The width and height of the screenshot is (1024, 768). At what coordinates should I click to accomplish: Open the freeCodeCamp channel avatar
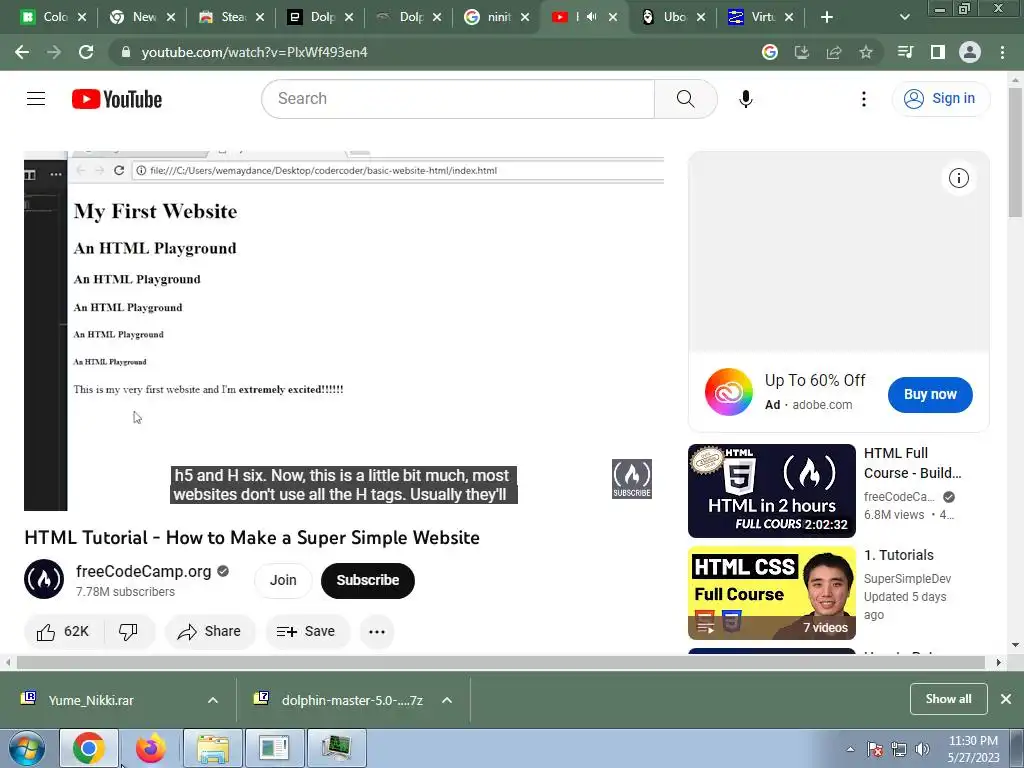click(x=44, y=579)
